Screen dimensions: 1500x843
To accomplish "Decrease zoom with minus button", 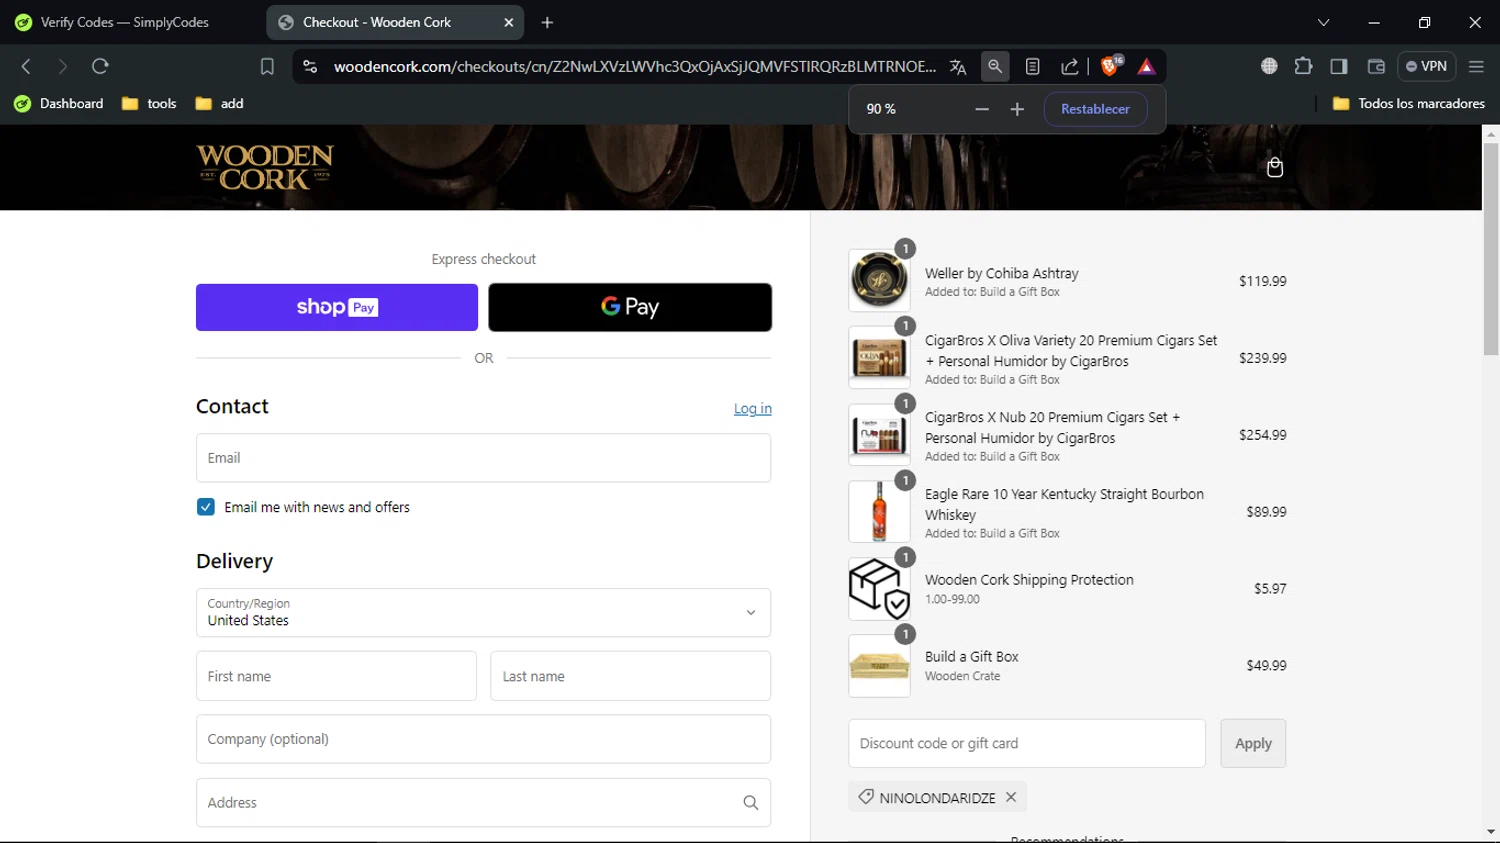I will [982, 109].
